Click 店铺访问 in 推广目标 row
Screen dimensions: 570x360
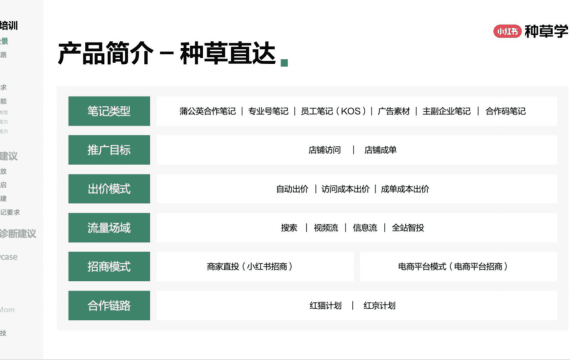pyautogui.click(x=325, y=150)
